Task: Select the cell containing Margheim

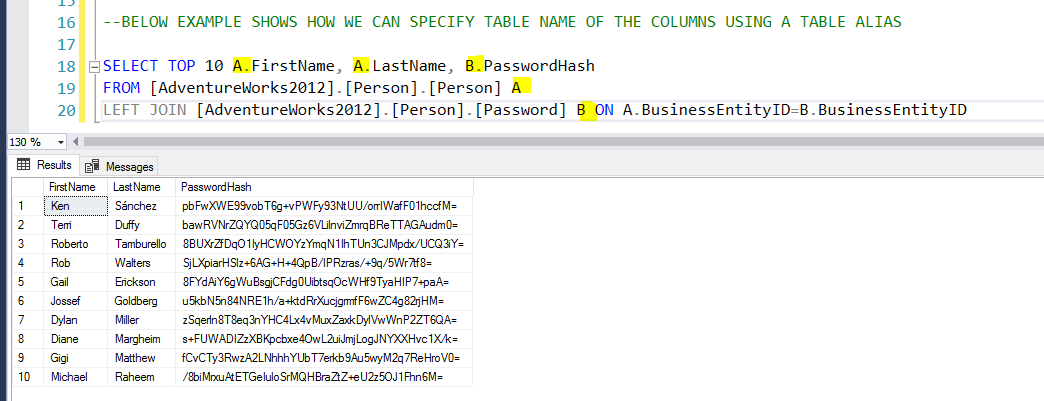Action: point(141,339)
